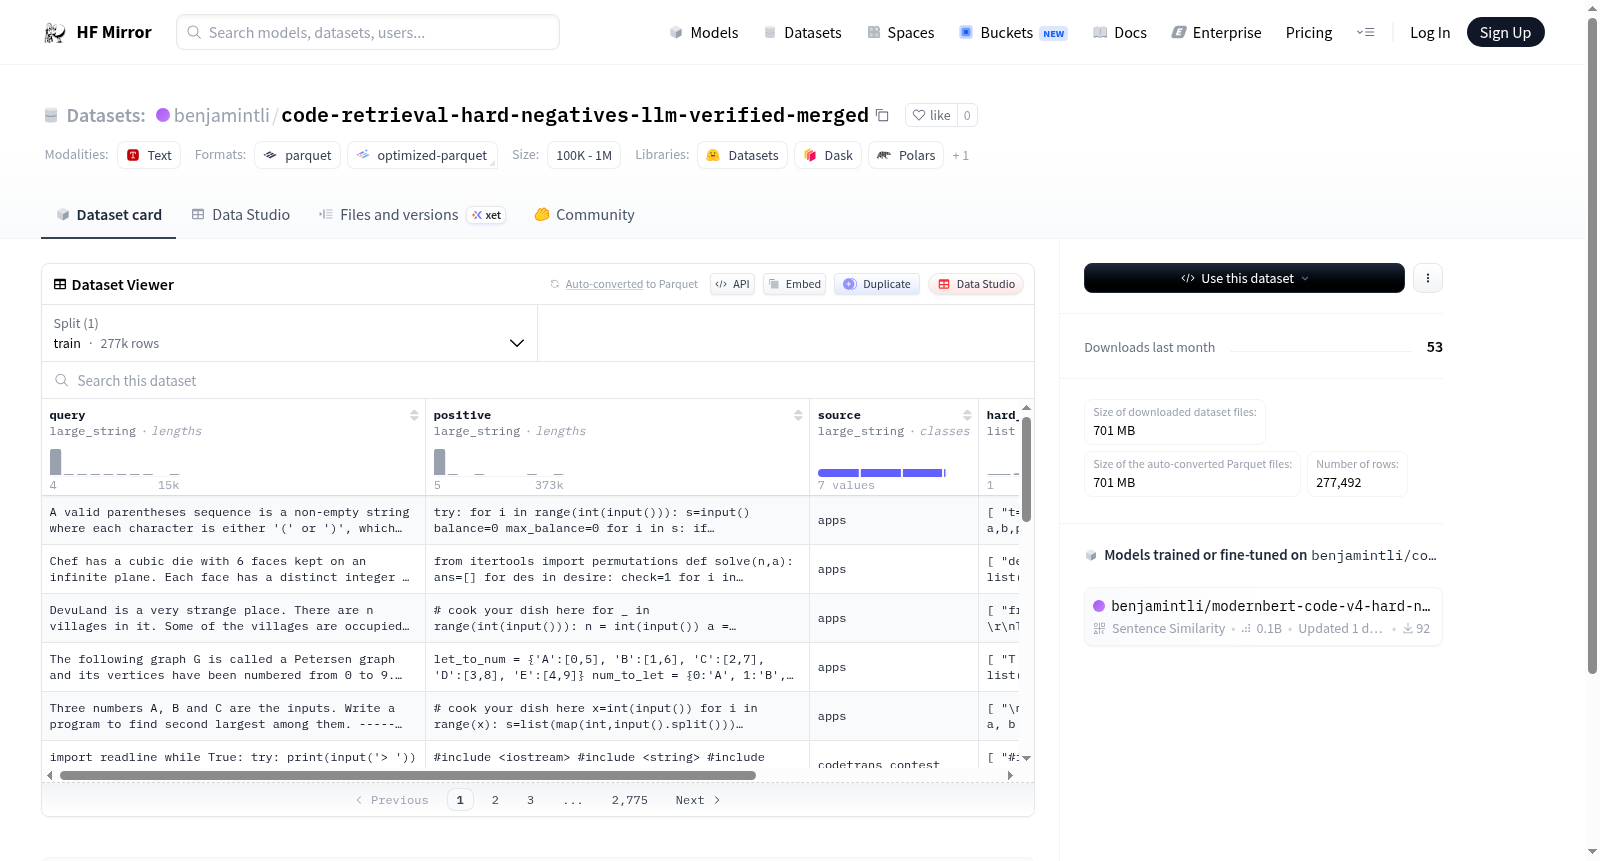
Task: Go to Next page
Action: click(698, 800)
